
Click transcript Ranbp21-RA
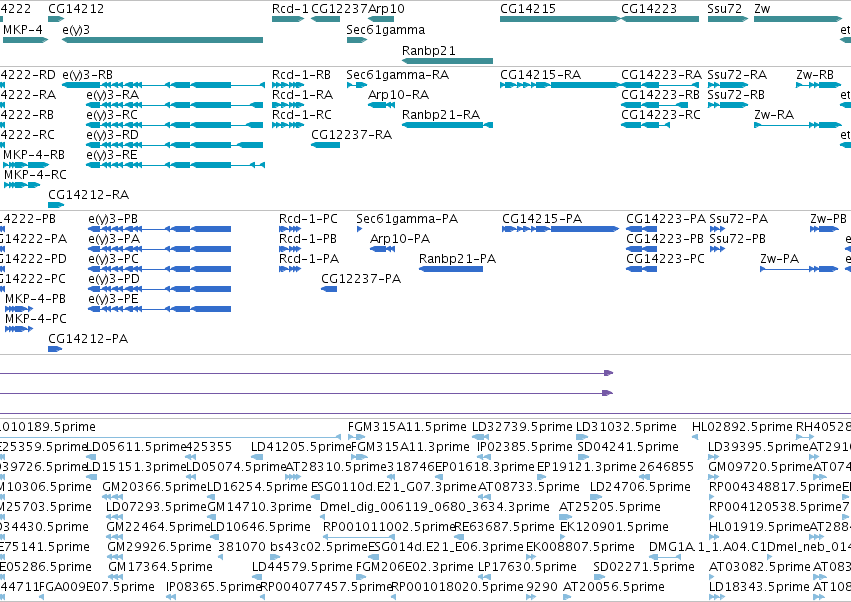pyautogui.click(x=447, y=125)
